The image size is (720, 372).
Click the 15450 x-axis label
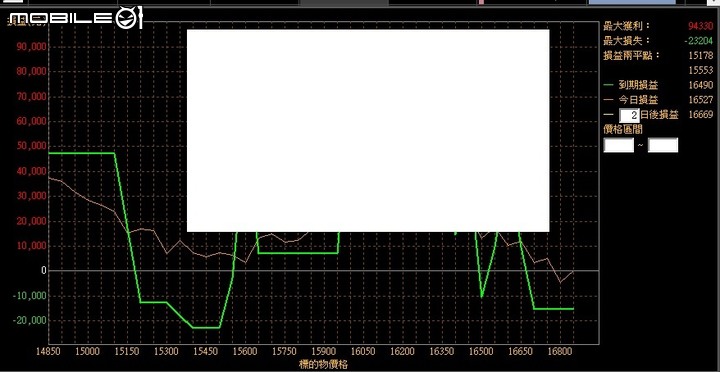[206, 352]
